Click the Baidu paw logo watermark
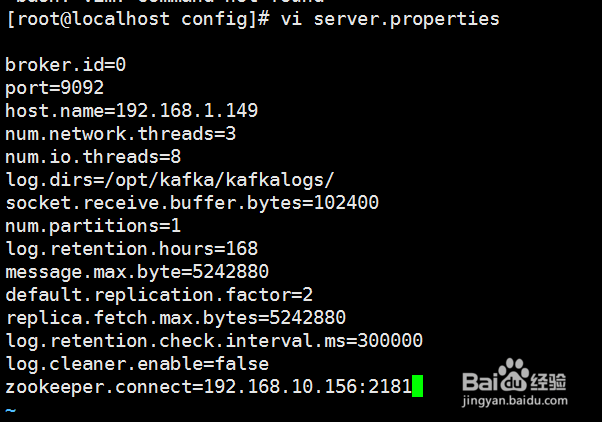This screenshot has width=602, height=422. [x=513, y=374]
